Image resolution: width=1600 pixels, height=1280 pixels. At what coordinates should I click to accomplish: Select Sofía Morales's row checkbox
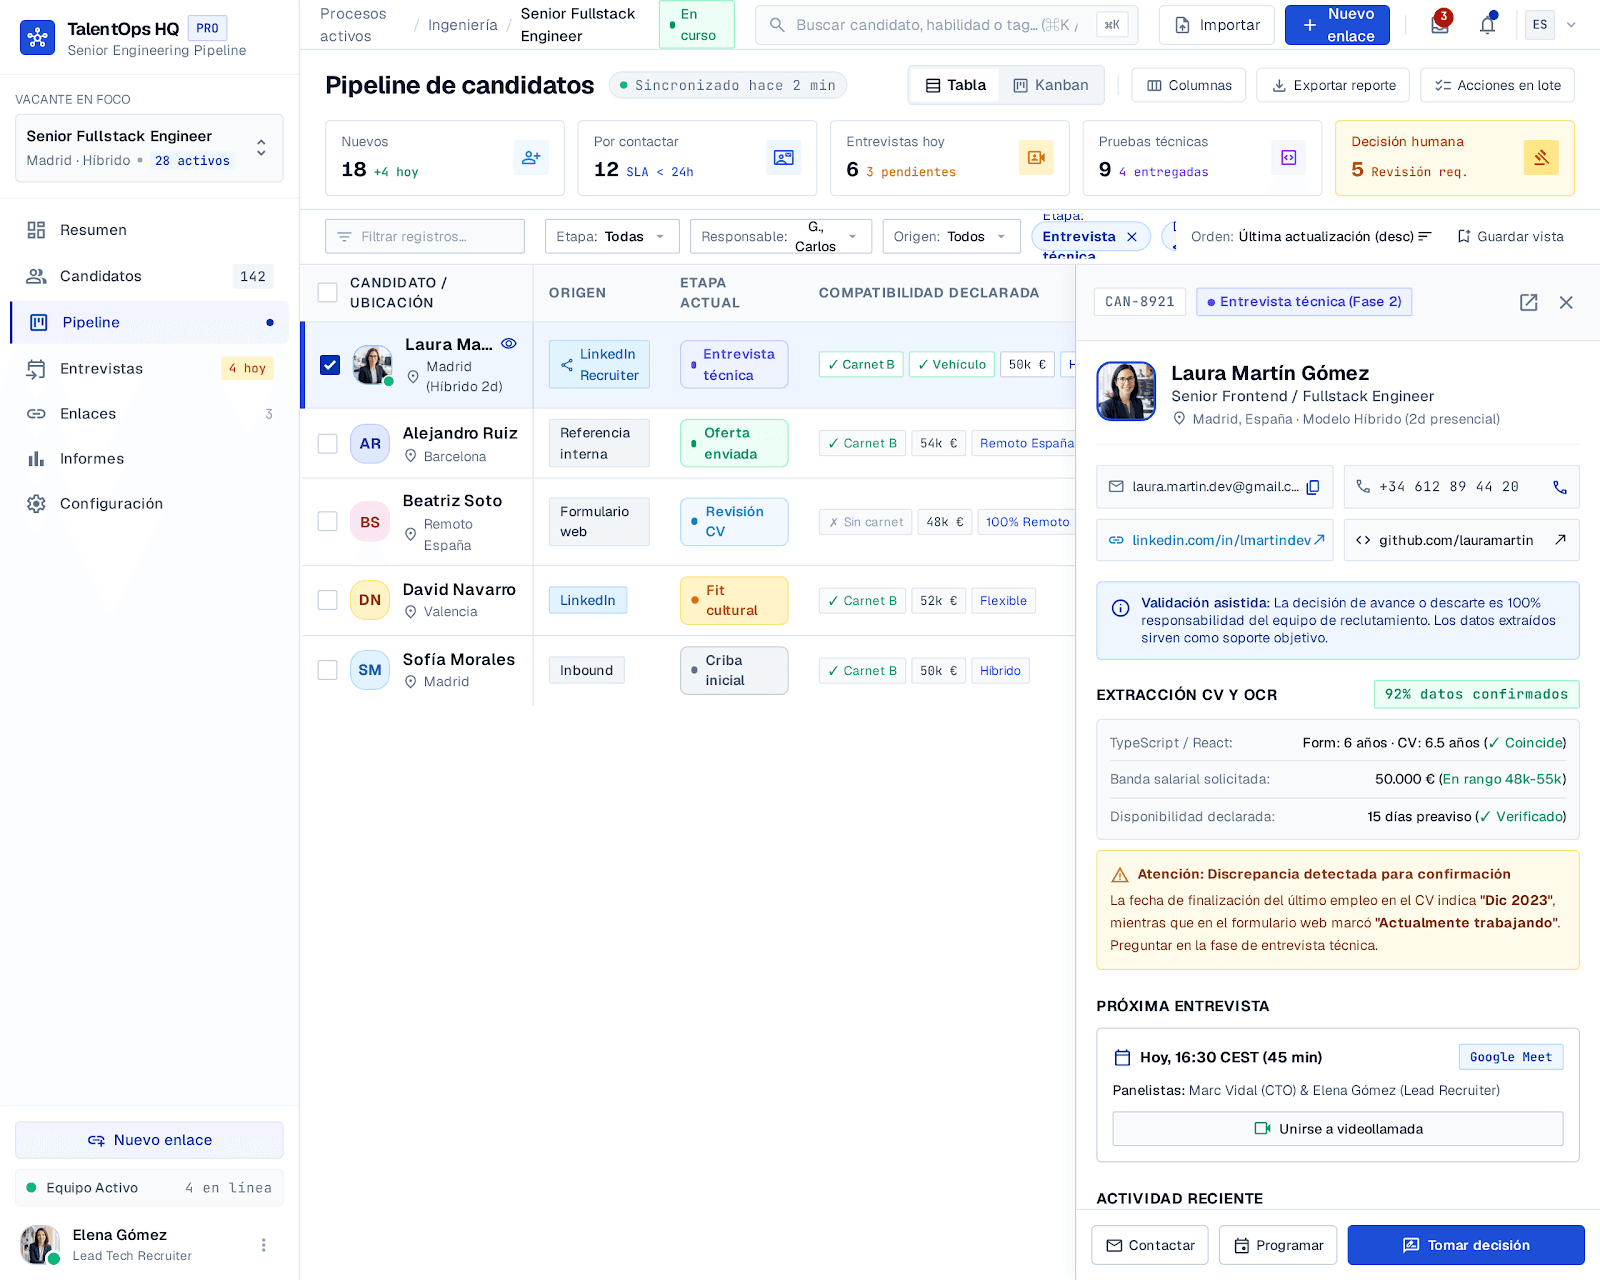327,670
